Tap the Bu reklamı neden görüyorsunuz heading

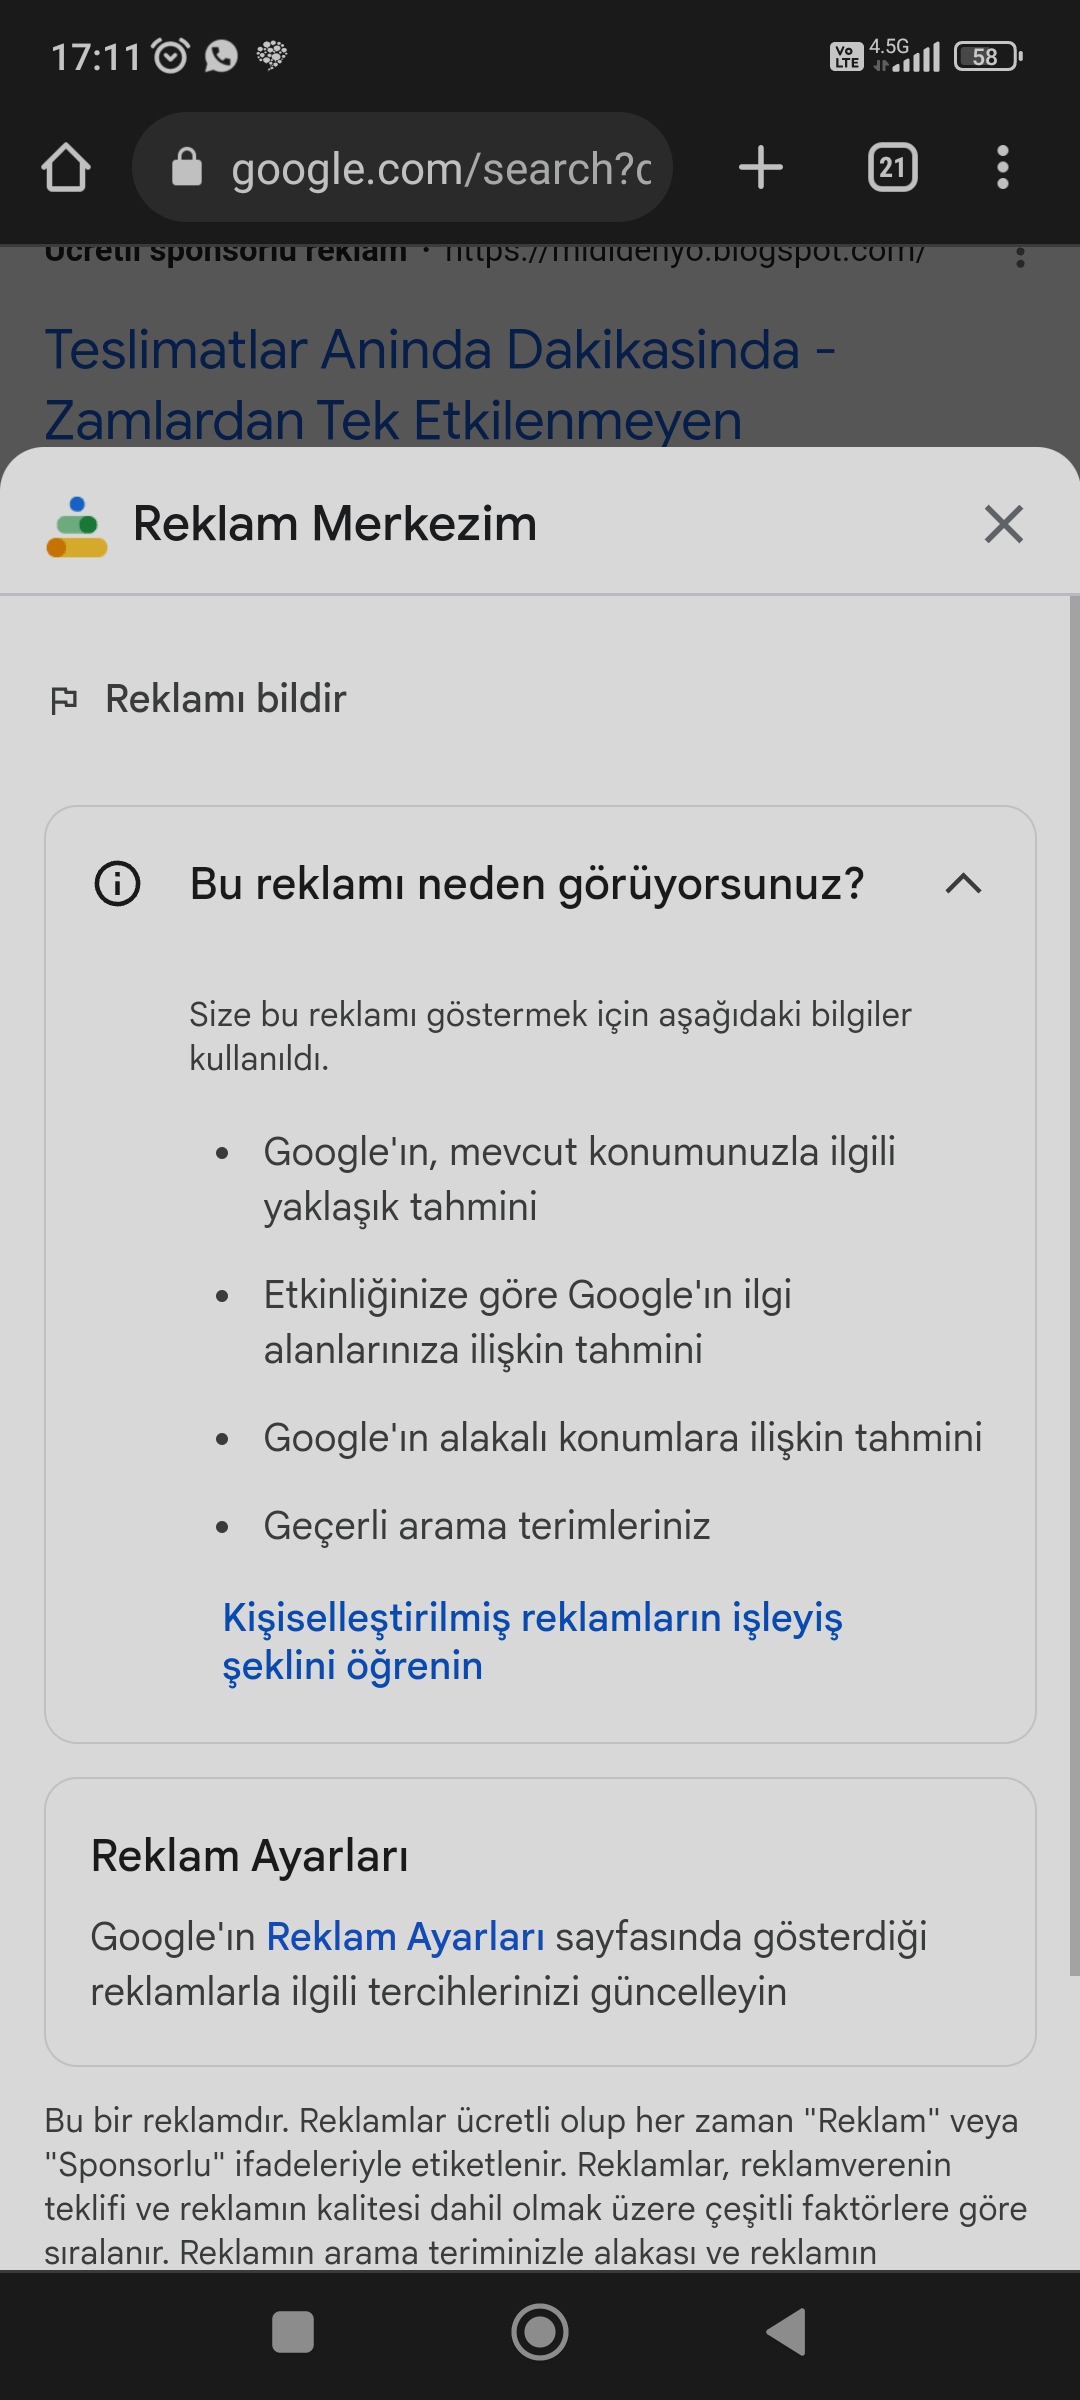[527, 884]
